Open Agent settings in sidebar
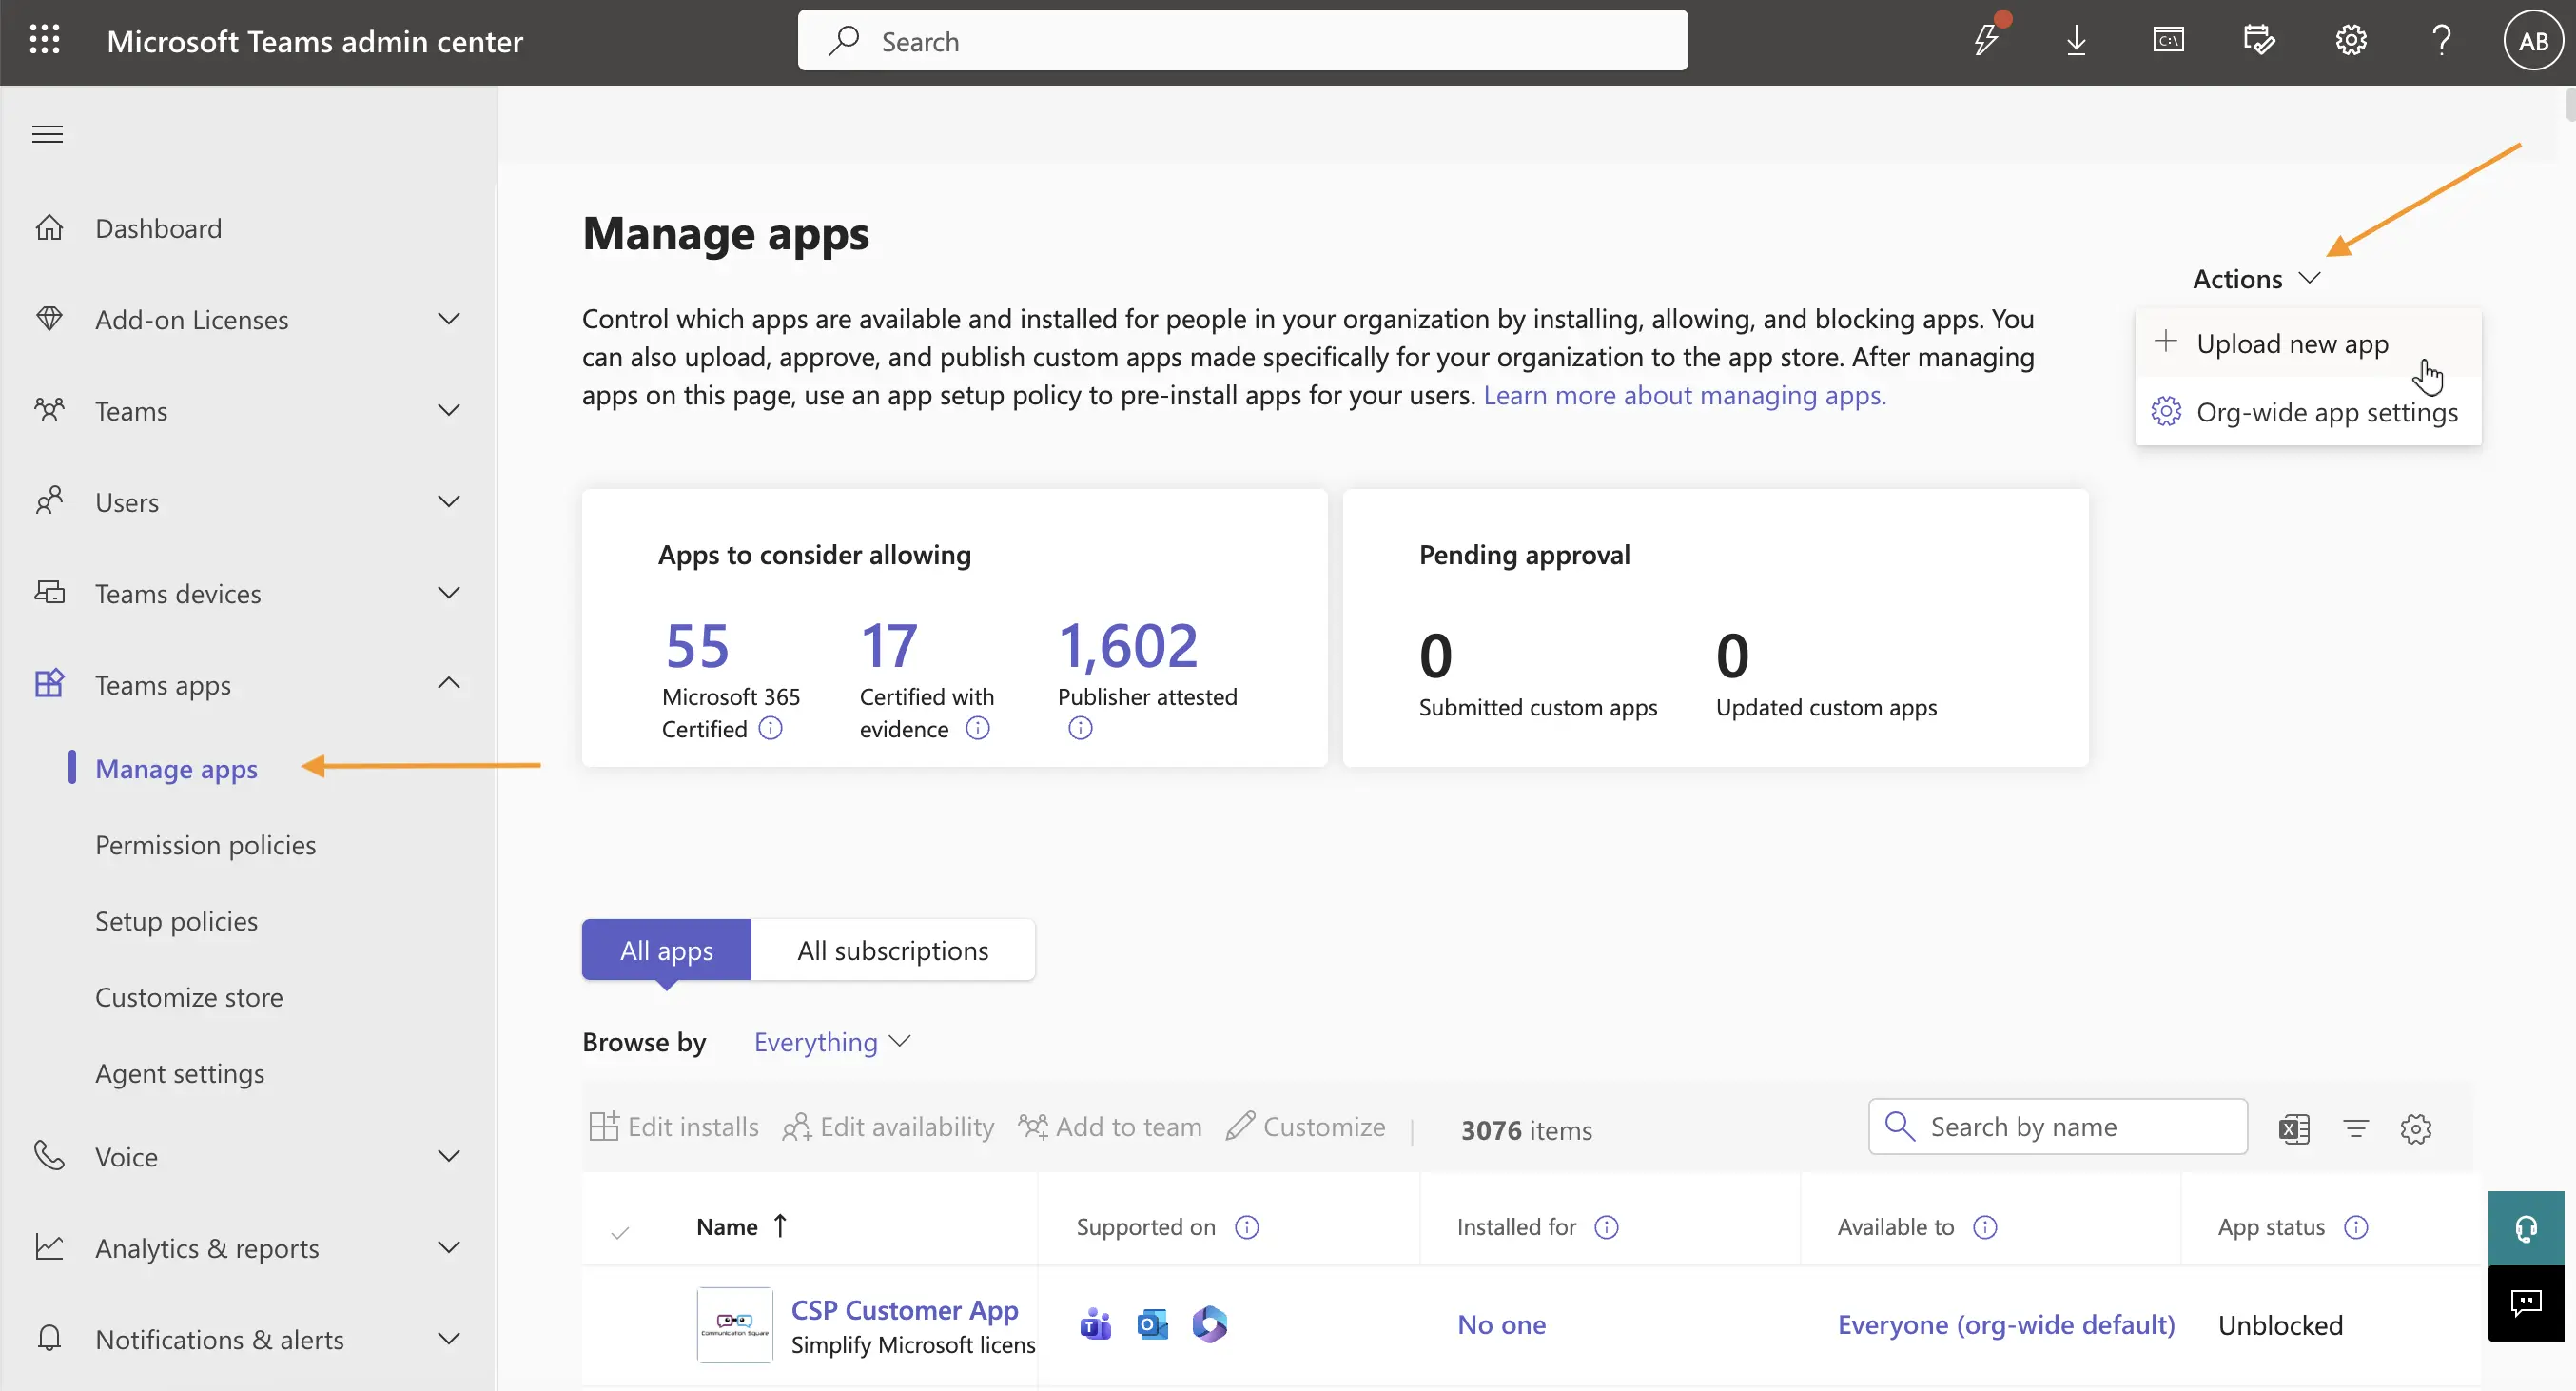Image resolution: width=2576 pixels, height=1391 pixels. click(x=180, y=1073)
